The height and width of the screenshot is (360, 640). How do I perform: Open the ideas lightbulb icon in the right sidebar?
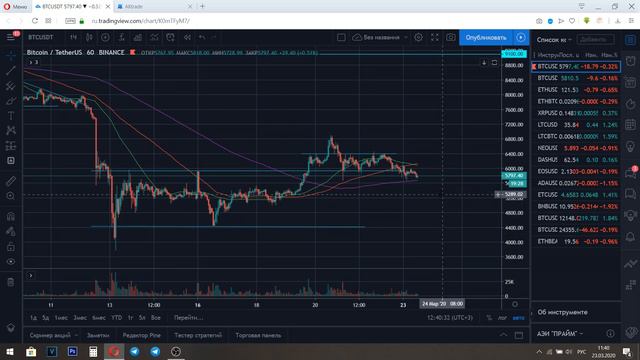631,147
